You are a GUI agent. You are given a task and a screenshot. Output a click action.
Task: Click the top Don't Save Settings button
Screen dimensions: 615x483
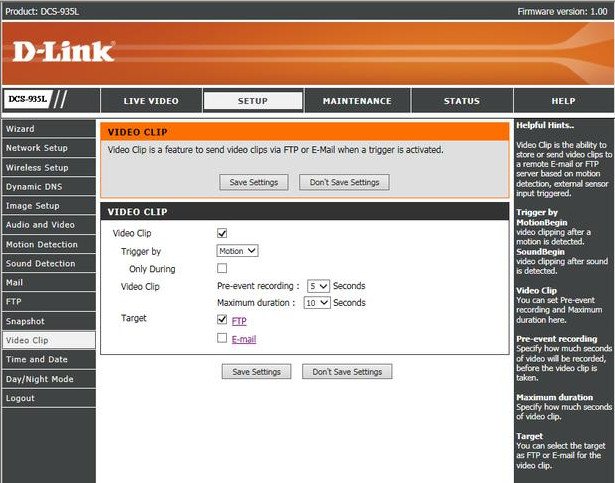pos(344,182)
